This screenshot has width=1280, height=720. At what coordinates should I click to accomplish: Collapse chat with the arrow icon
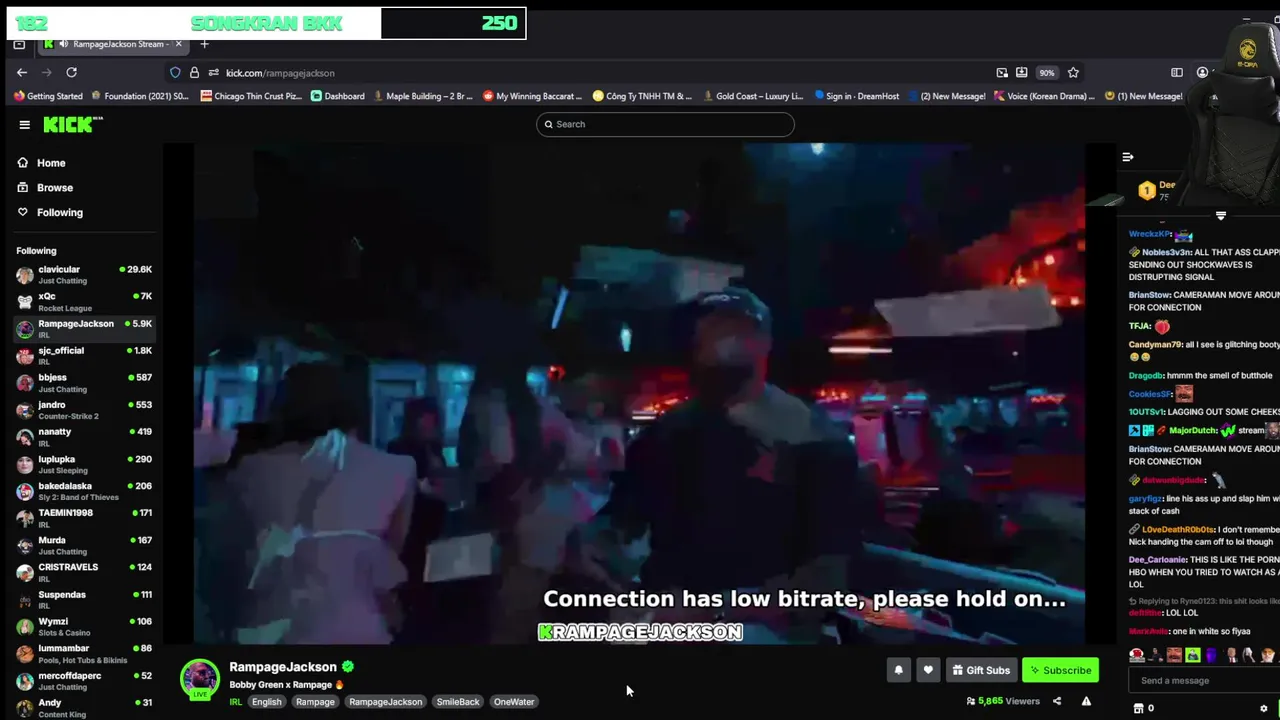pos(1127,157)
